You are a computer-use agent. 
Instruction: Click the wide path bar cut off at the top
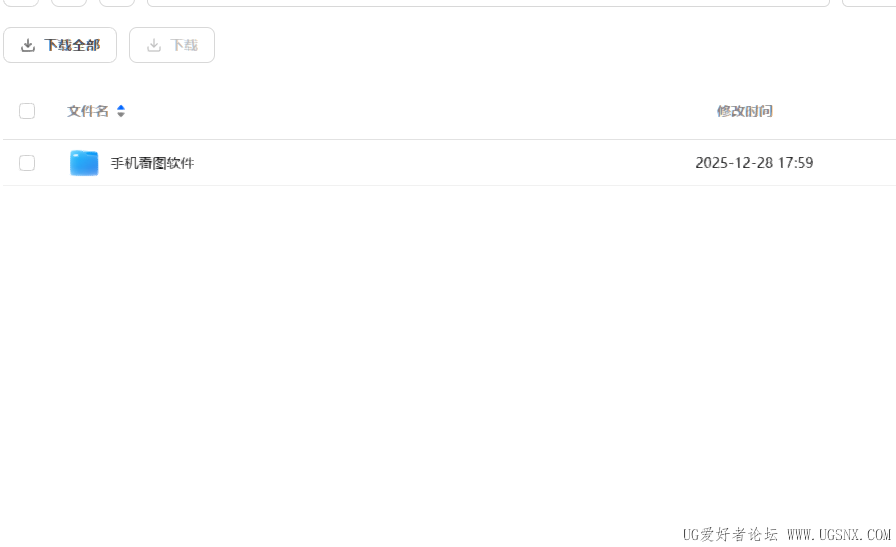pos(489,3)
